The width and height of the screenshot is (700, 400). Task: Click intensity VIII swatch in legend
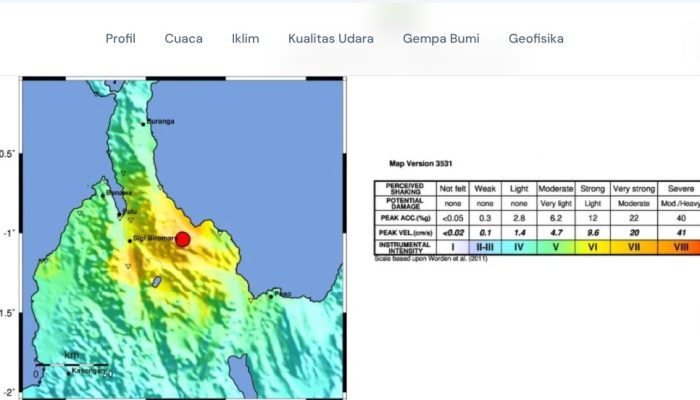point(679,247)
